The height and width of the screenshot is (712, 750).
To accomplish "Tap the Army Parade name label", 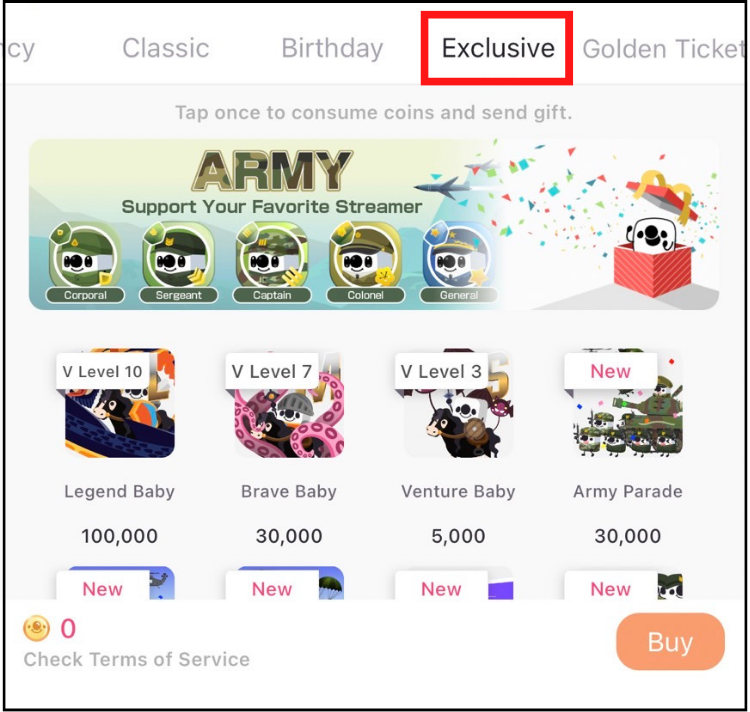I will [627, 492].
